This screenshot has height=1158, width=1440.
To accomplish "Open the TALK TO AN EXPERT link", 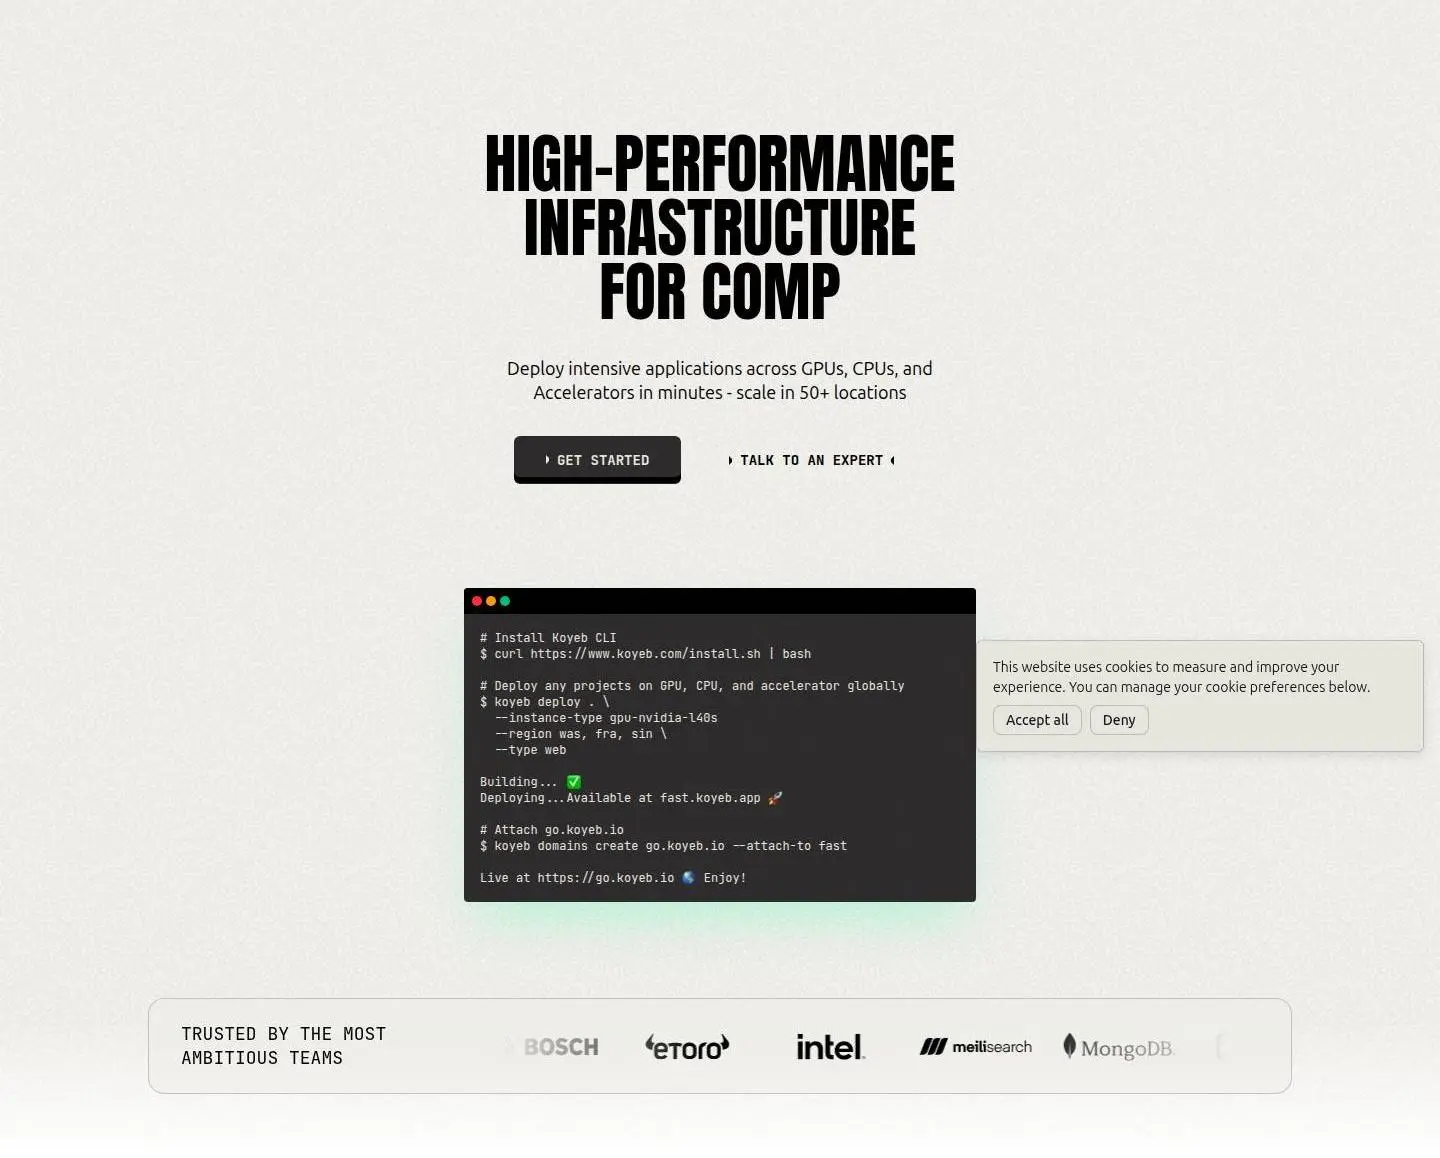I will click(x=811, y=460).
